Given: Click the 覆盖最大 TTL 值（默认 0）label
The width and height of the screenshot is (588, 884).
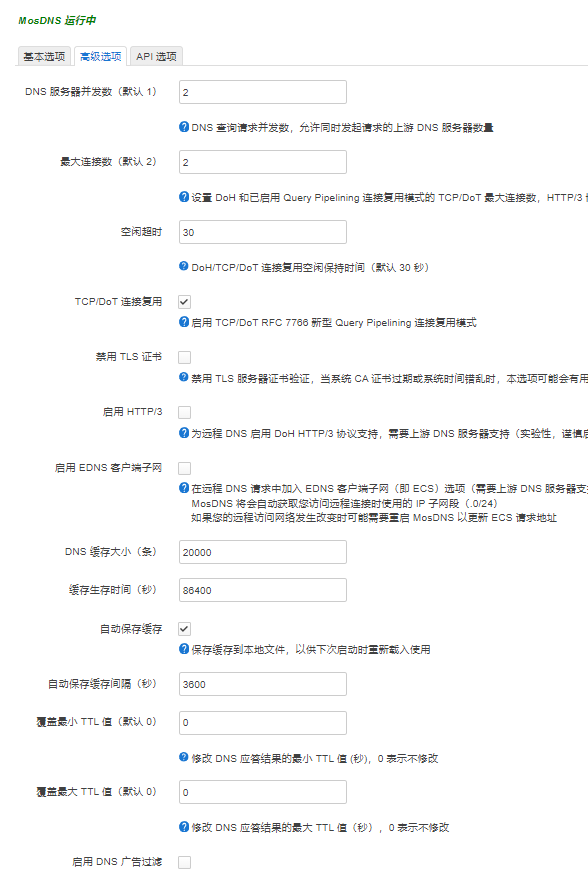Looking at the screenshot, I should click(99, 792).
